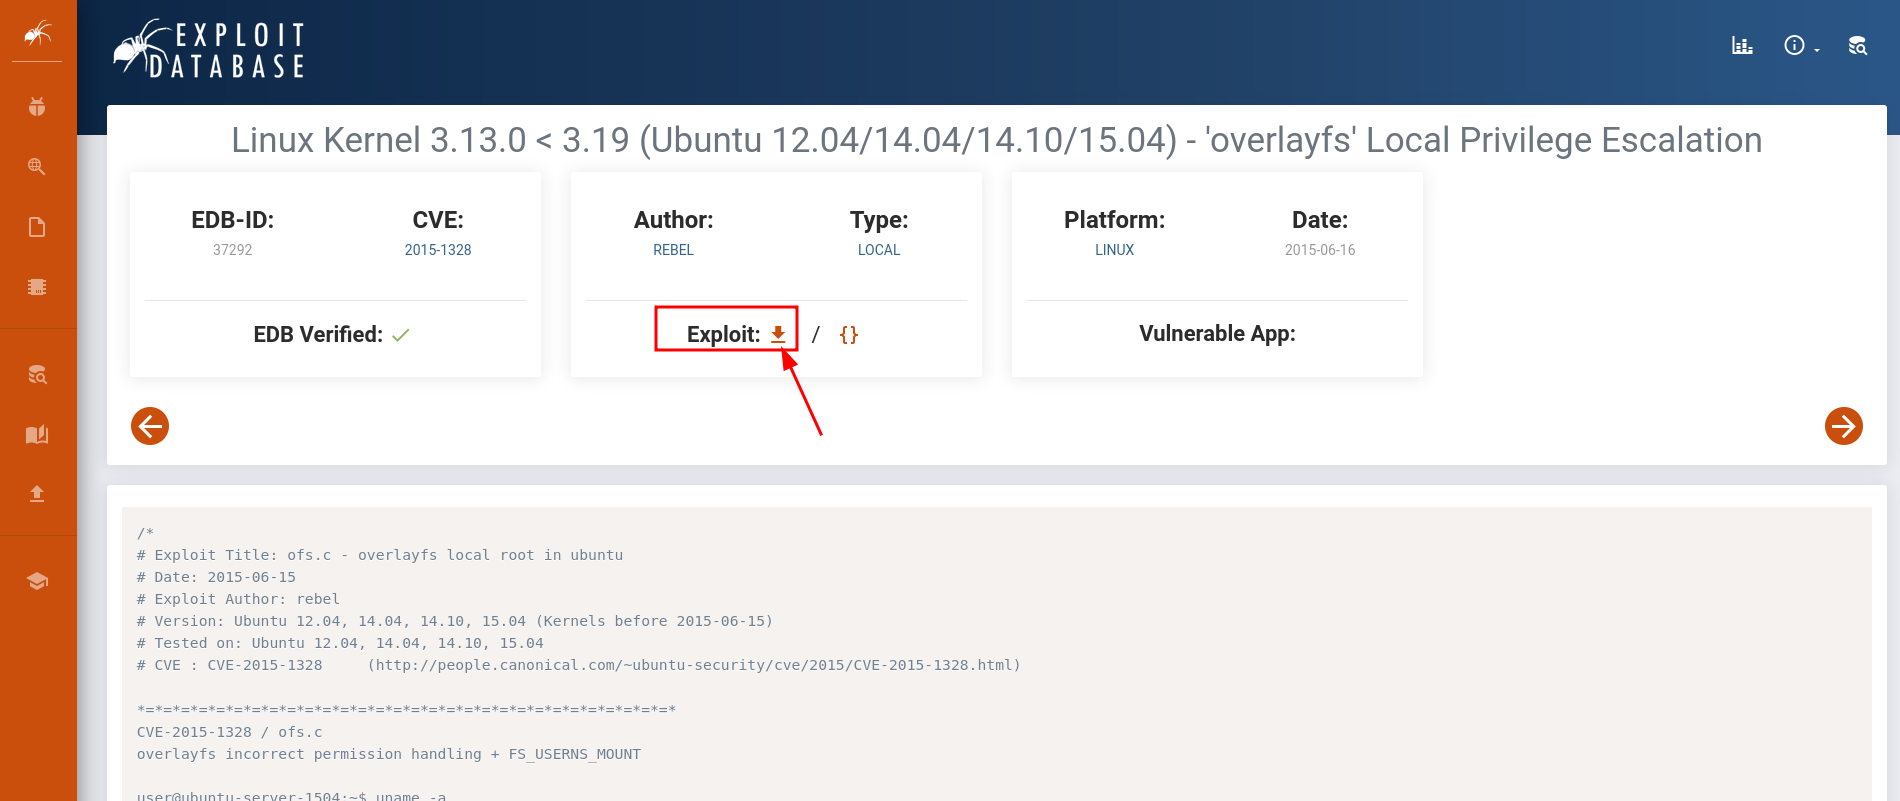Click the overlayfs exploit page title
1900x801 pixels.
pyautogui.click(x=996, y=140)
